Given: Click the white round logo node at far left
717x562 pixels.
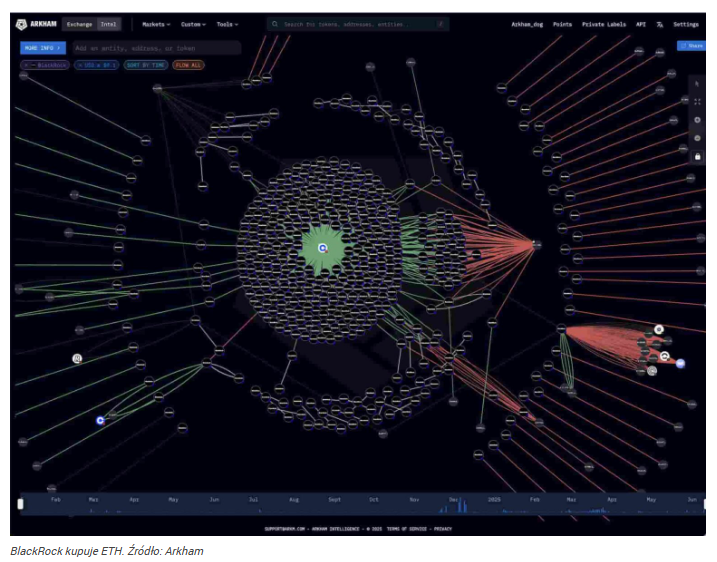Looking at the screenshot, I should tap(77, 359).
